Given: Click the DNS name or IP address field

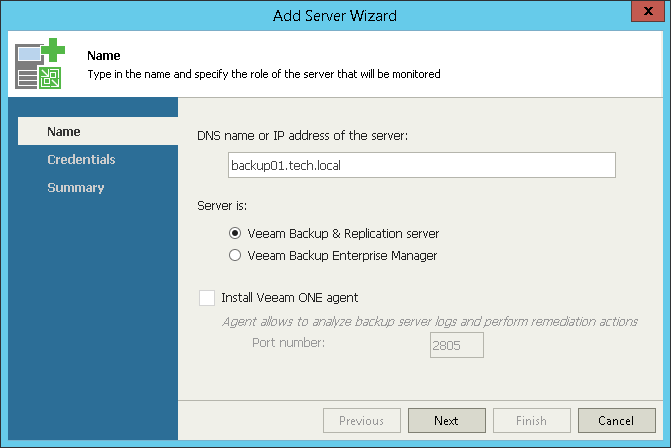Looking at the screenshot, I should click(421, 165).
